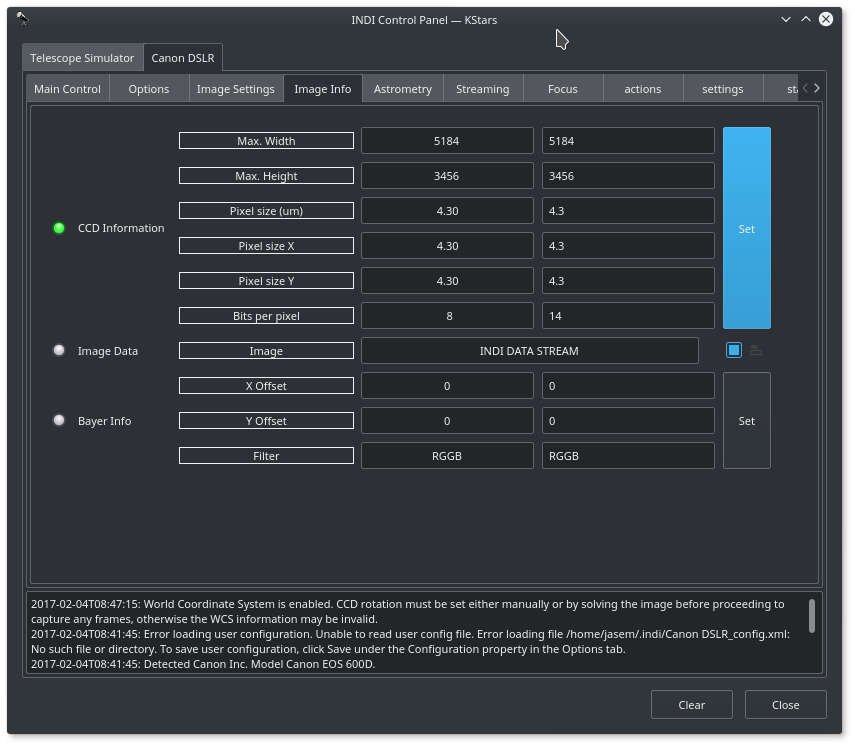Click the Bayer Info status indicator
855x747 pixels.
(x=59, y=421)
